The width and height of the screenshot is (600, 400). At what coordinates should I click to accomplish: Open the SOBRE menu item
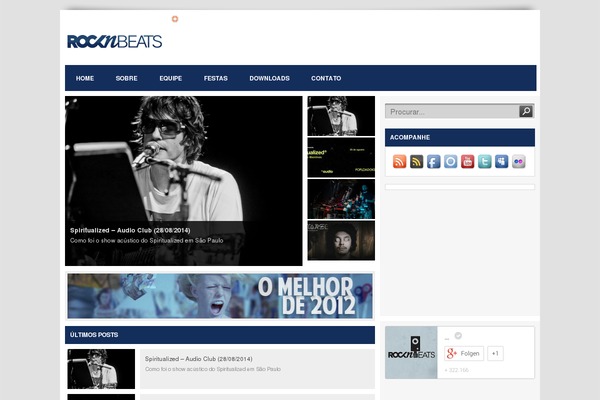pyautogui.click(x=127, y=78)
